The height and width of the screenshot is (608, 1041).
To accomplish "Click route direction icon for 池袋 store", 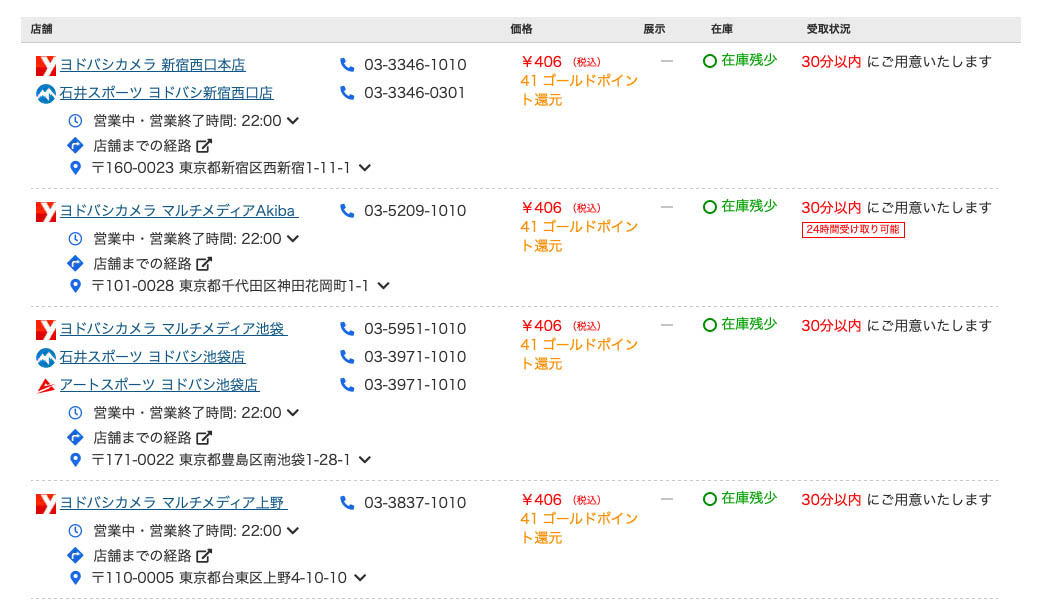I will pos(76,437).
